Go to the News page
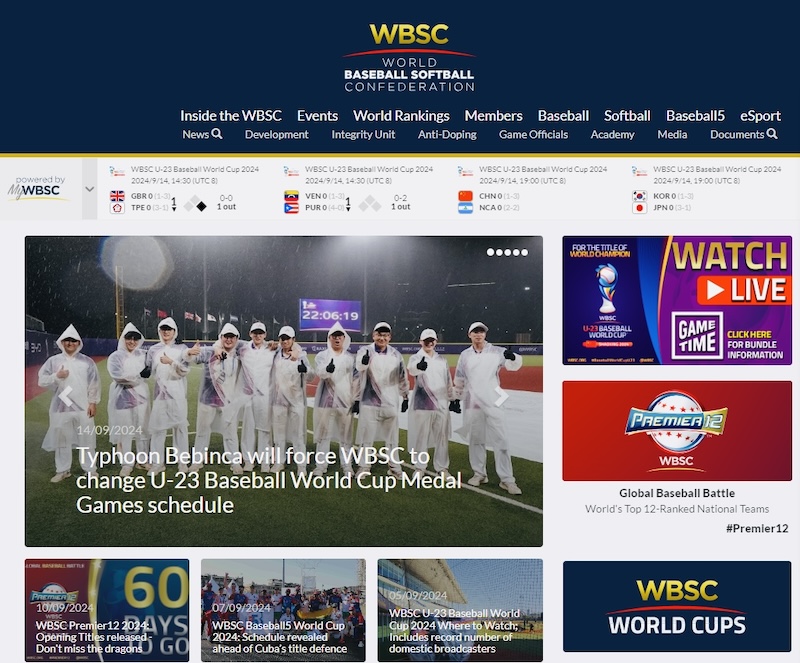This screenshot has width=800, height=663. [x=196, y=134]
